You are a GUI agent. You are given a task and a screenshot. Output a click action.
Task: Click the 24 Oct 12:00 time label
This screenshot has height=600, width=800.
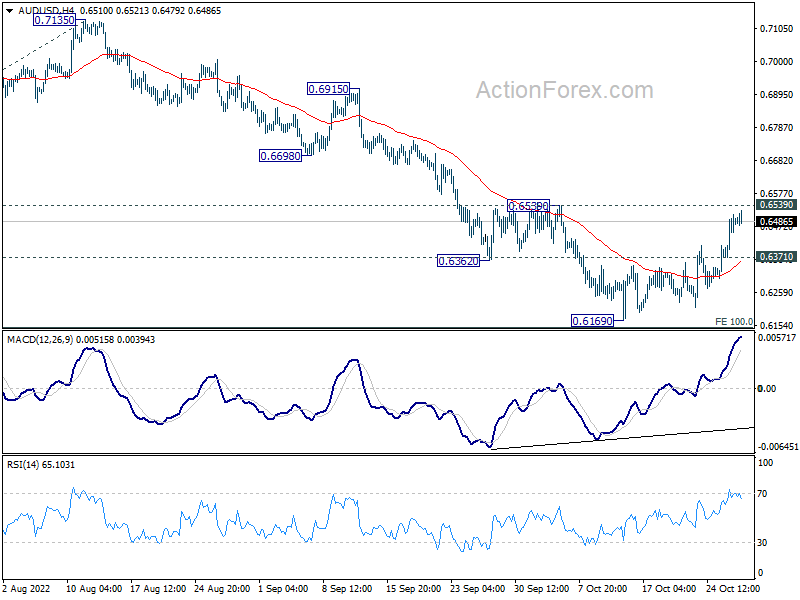pyautogui.click(x=733, y=589)
